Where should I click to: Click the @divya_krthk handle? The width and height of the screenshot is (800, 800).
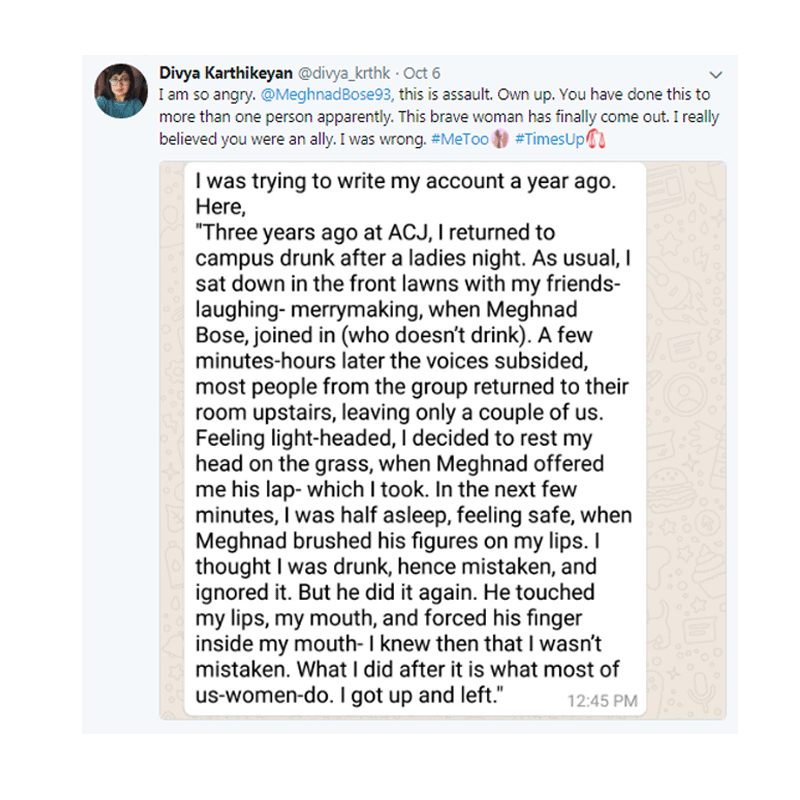344,73
